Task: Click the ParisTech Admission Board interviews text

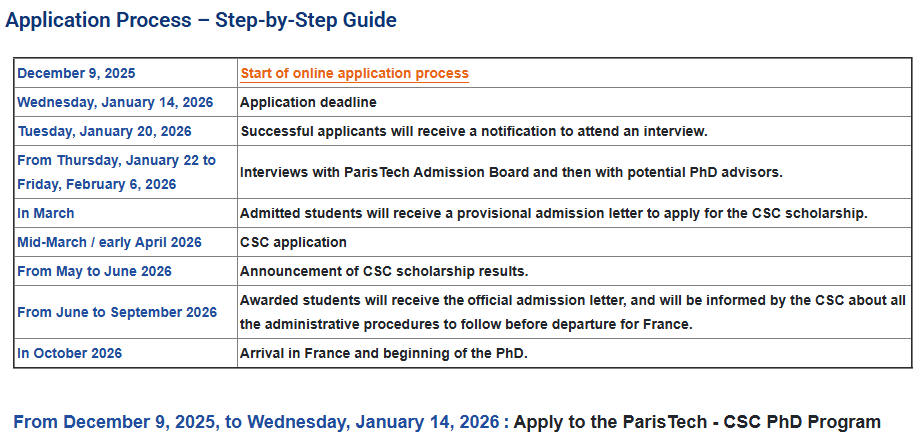Action: click(x=511, y=172)
